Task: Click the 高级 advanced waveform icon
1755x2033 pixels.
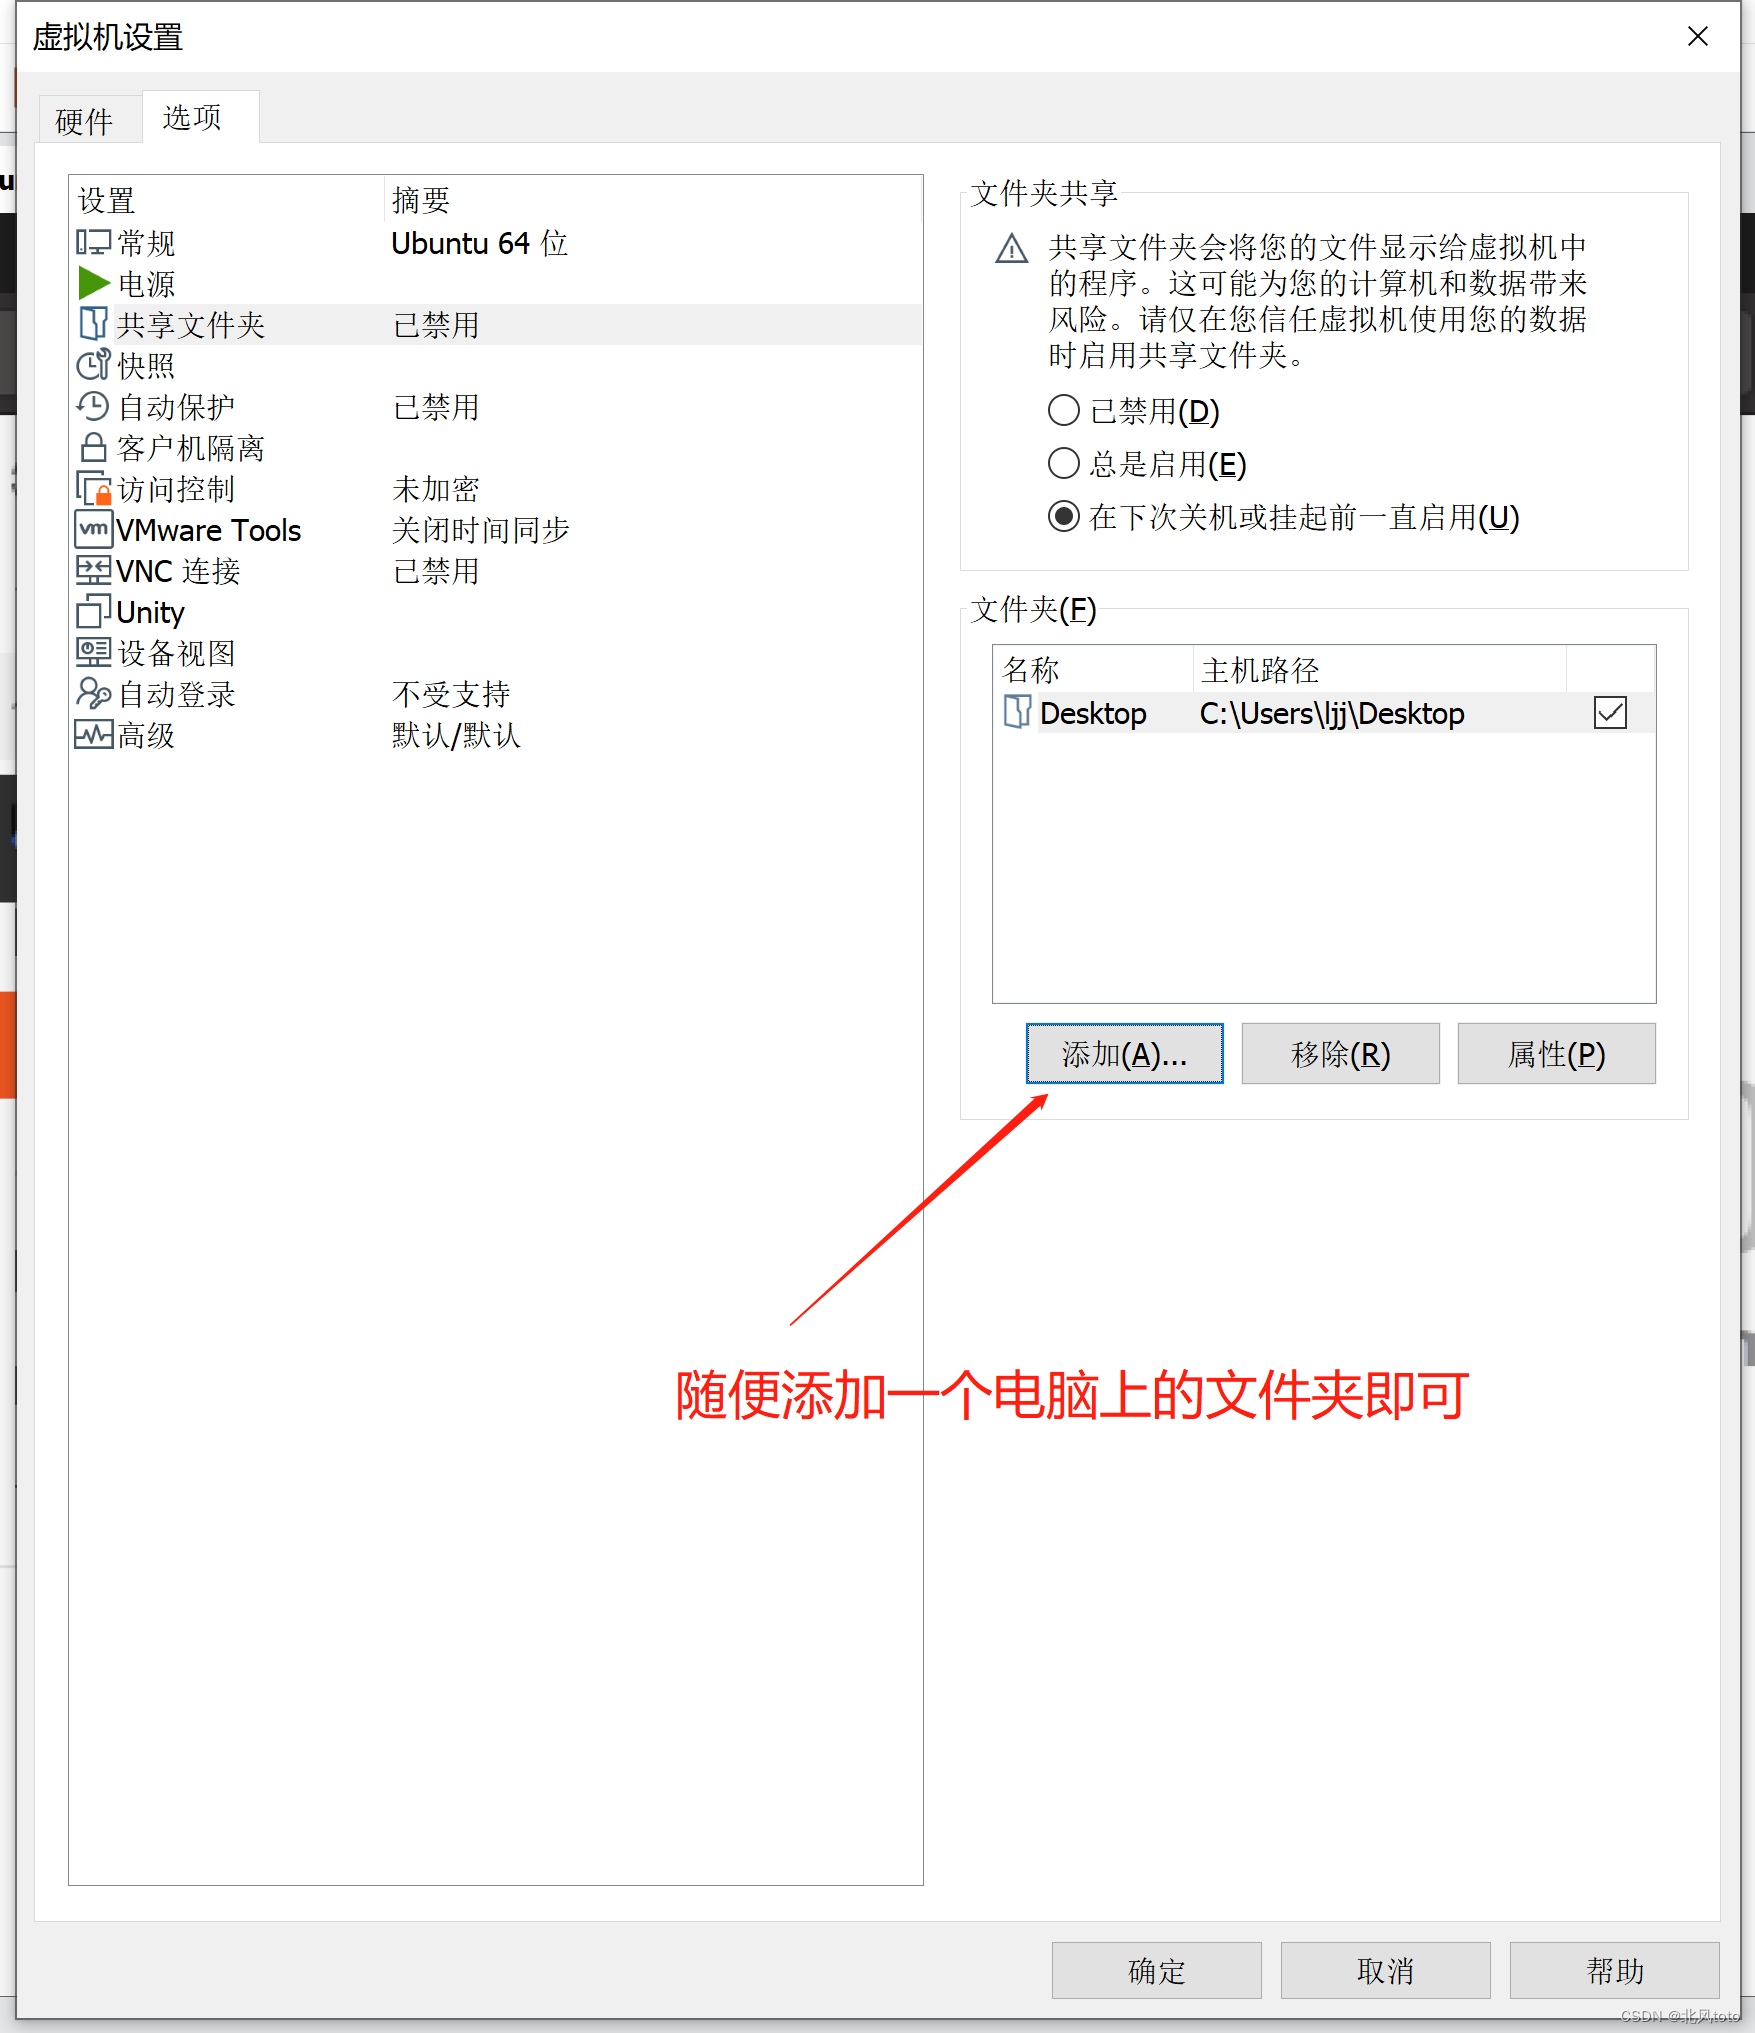Action: point(93,734)
